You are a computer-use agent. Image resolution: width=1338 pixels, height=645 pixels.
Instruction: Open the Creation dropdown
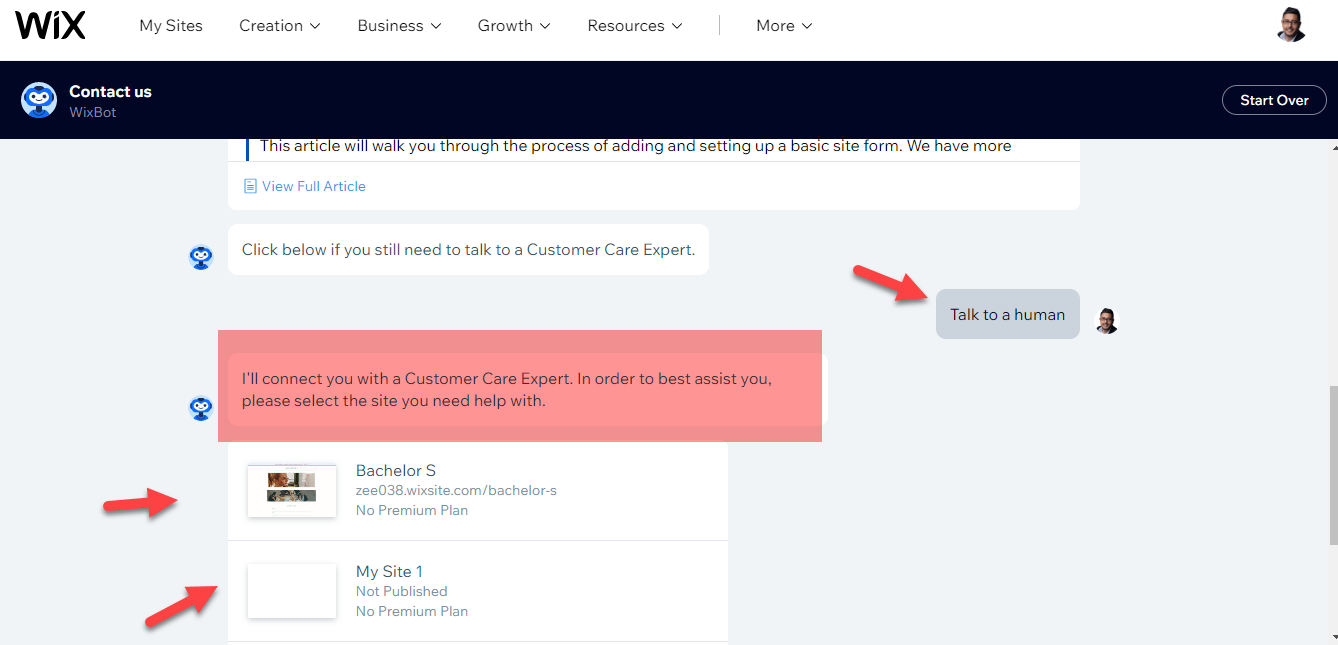click(x=279, y=25)
